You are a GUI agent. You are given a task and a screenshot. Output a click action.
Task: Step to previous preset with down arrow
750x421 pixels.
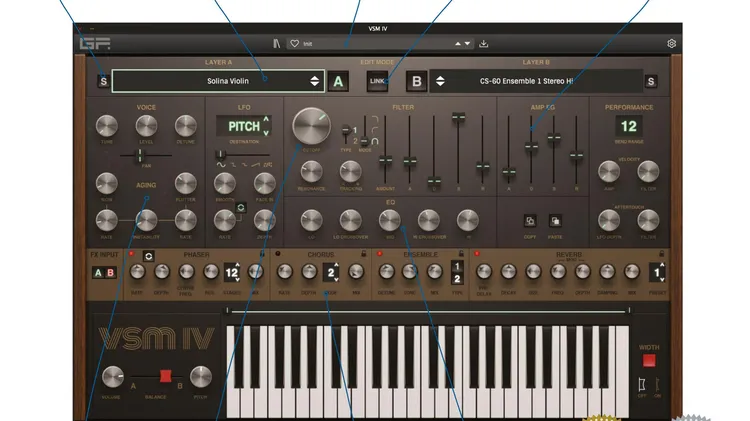467,44
